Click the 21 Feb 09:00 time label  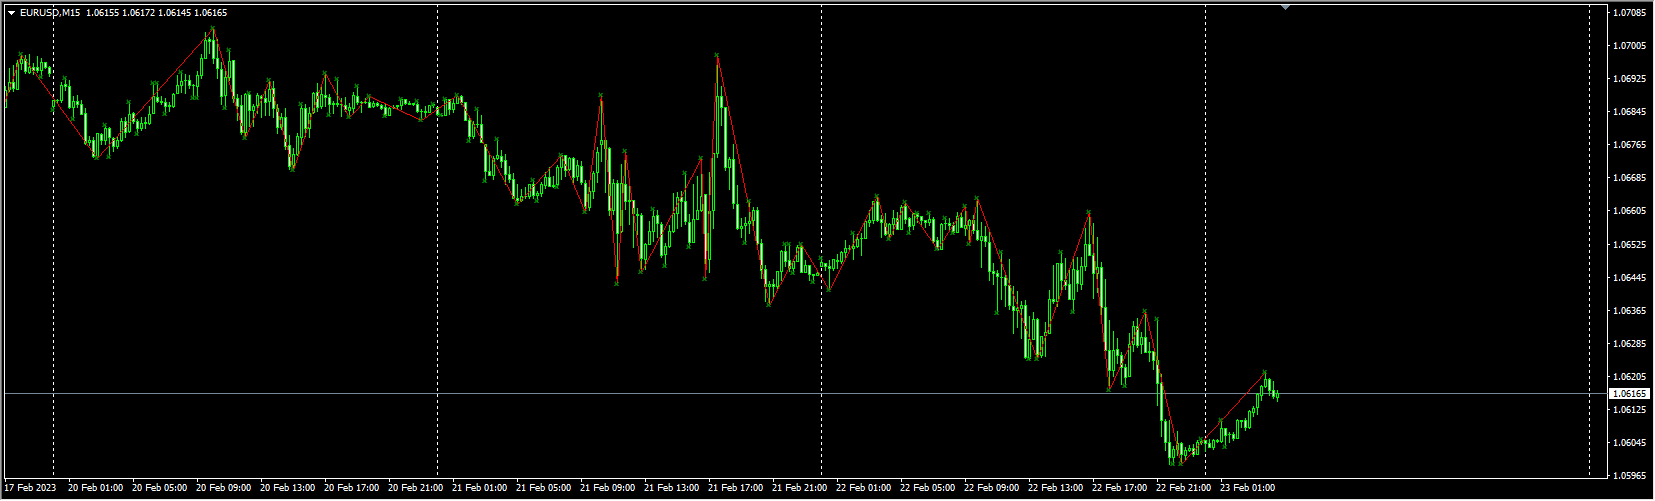(607, 488)
